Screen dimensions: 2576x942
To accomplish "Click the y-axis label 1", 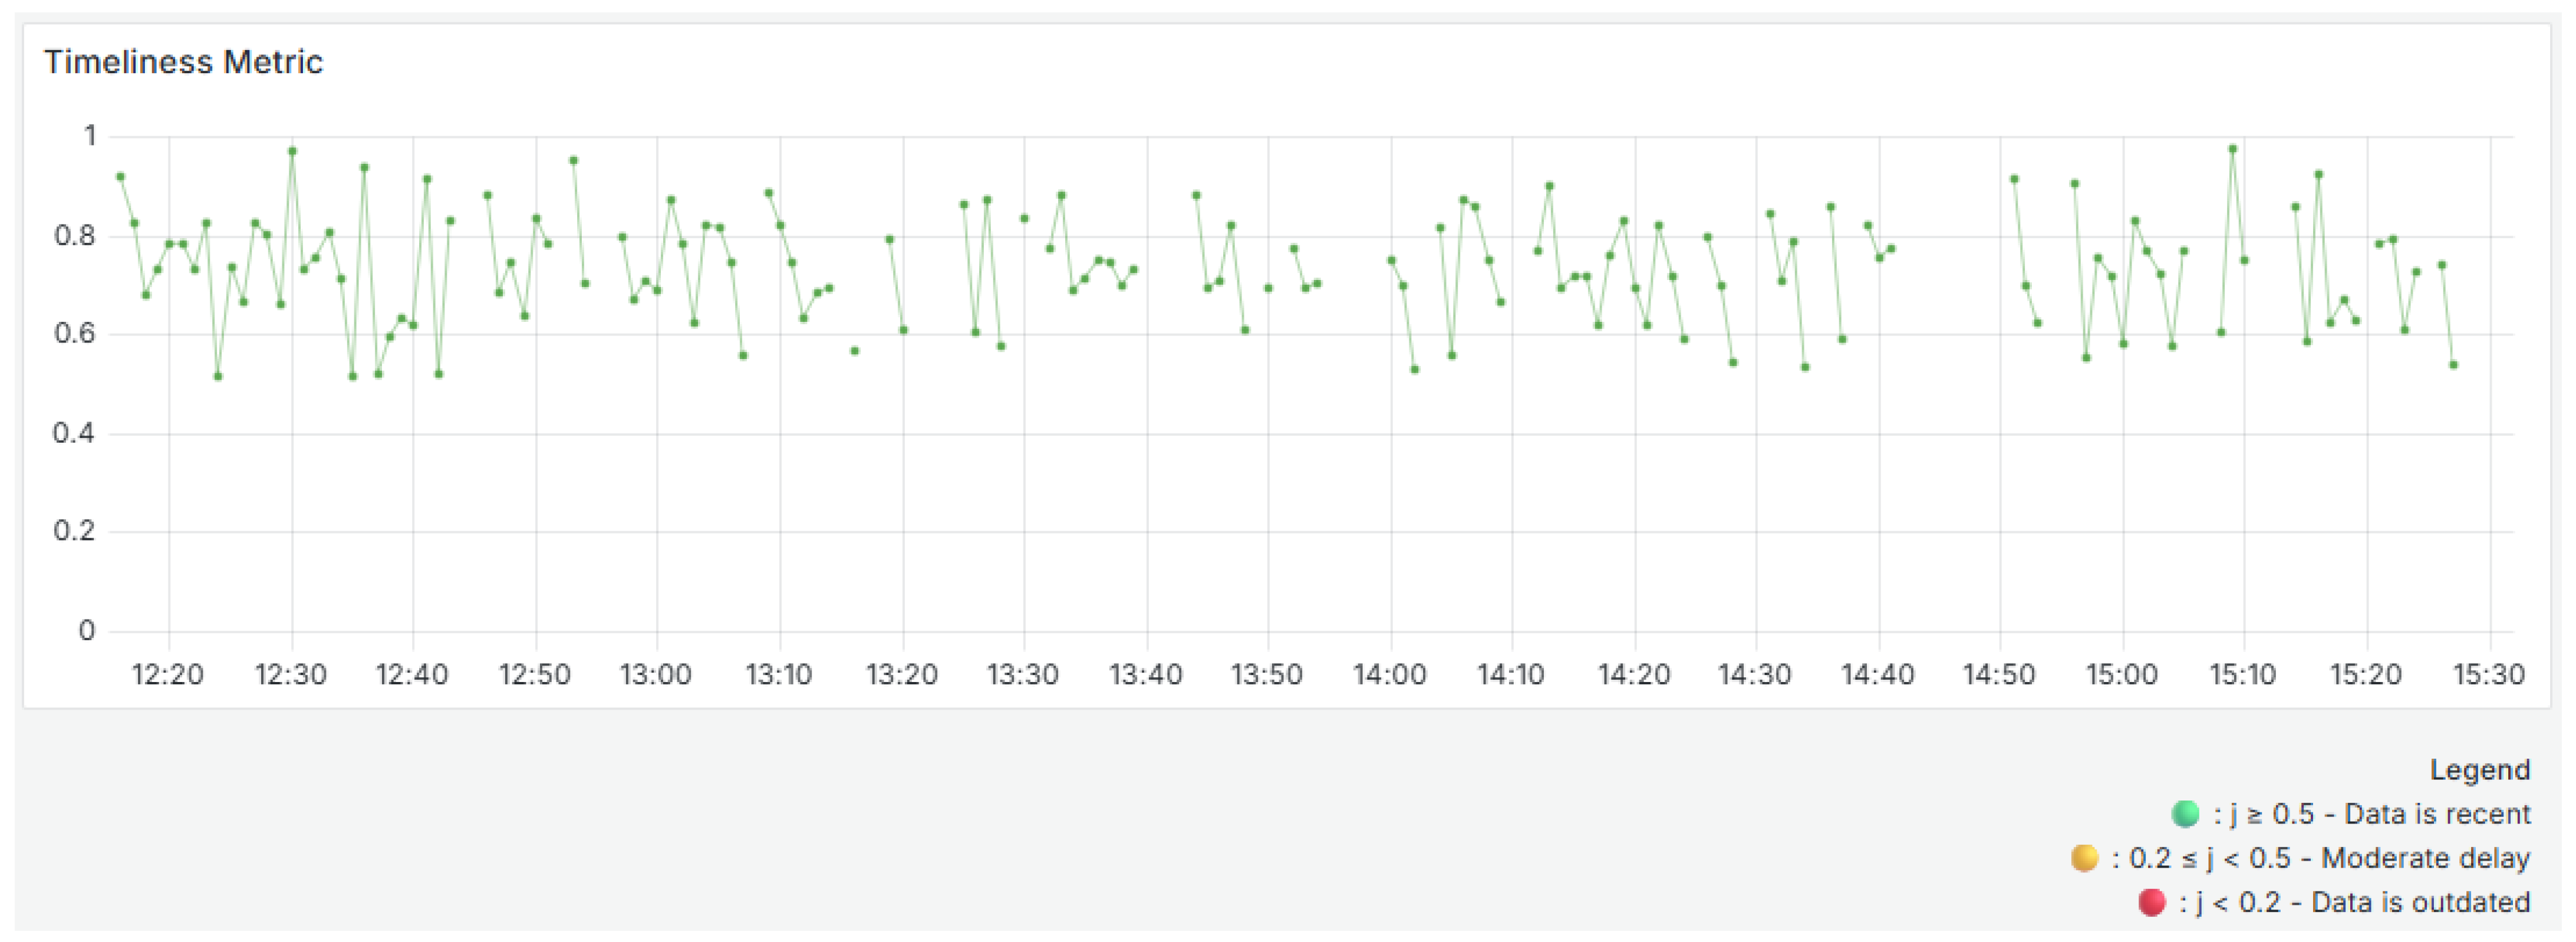I will click(x=90, y=136).
